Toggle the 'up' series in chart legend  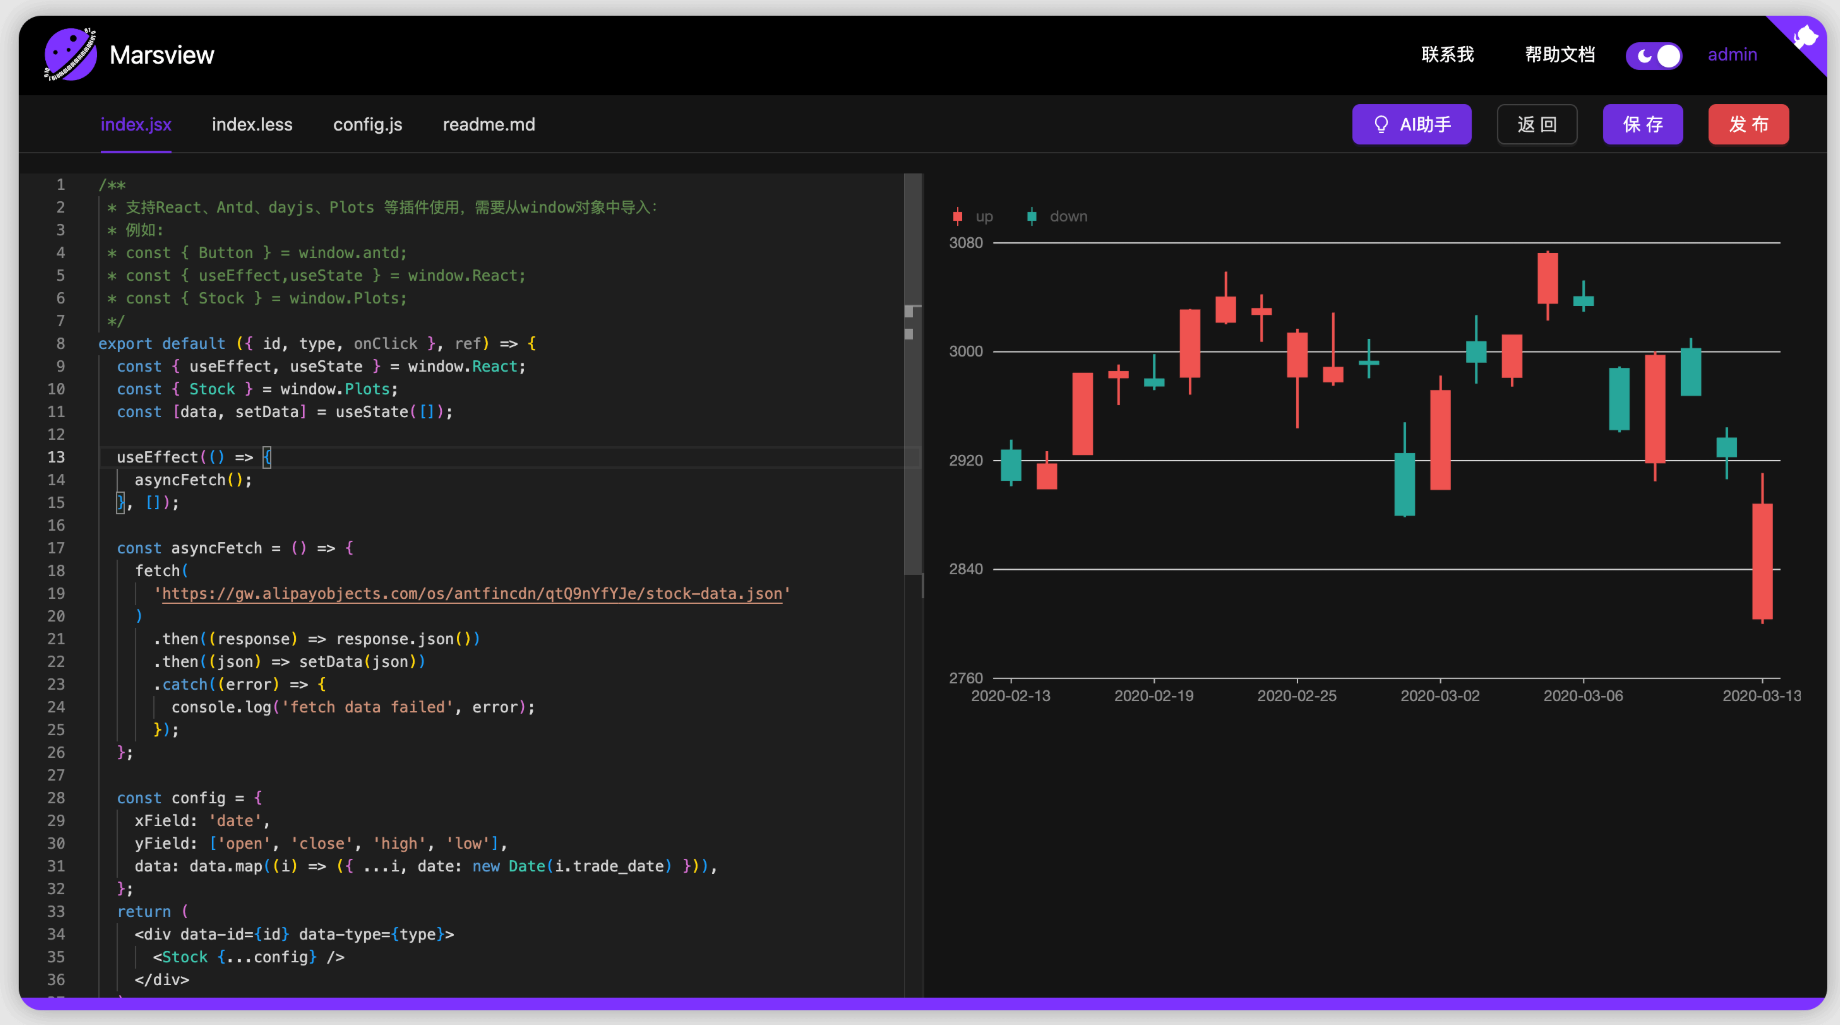[973, 216]
